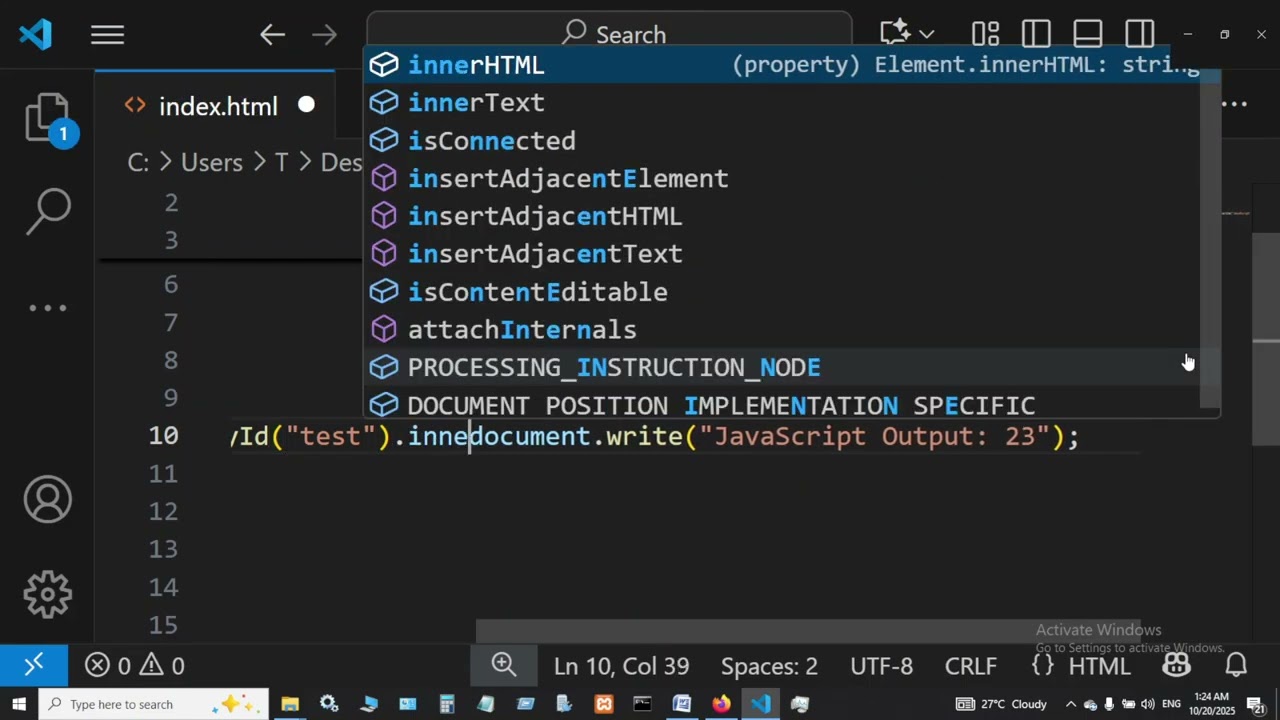
Task: Toggle the primary side bar
Action: (x=1036, y=35)
